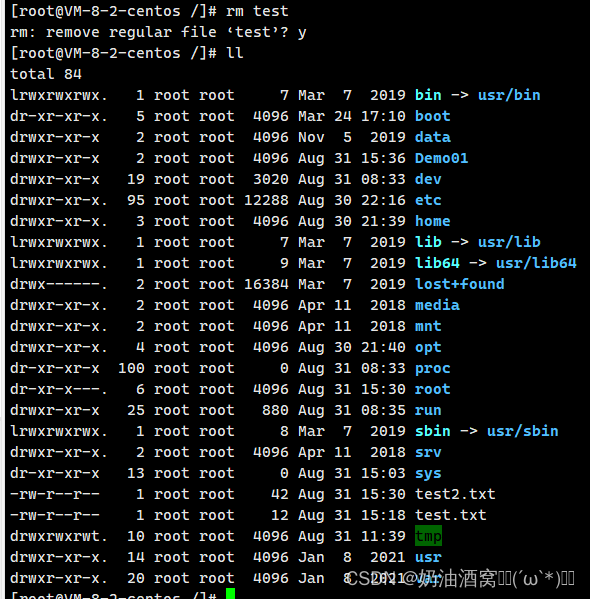Click the 'dev' directory name
Viewport: 590px width, 599px height.
click(428, 179)
